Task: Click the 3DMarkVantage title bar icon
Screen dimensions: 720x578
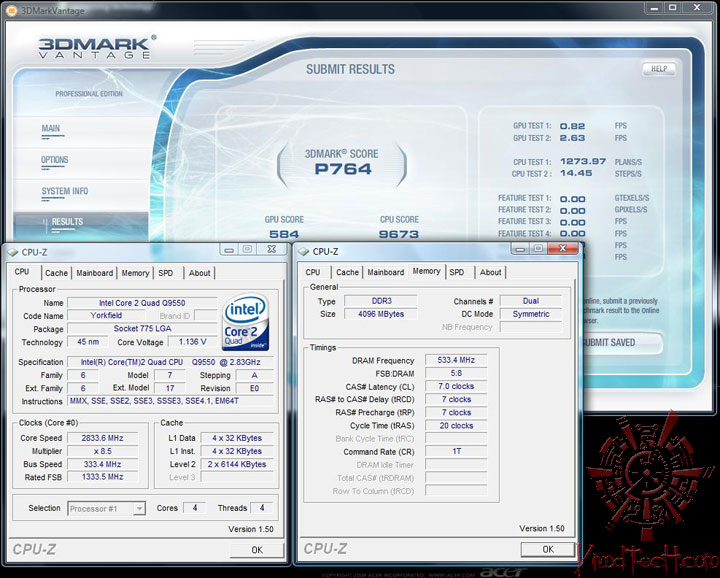Action: 11,10
